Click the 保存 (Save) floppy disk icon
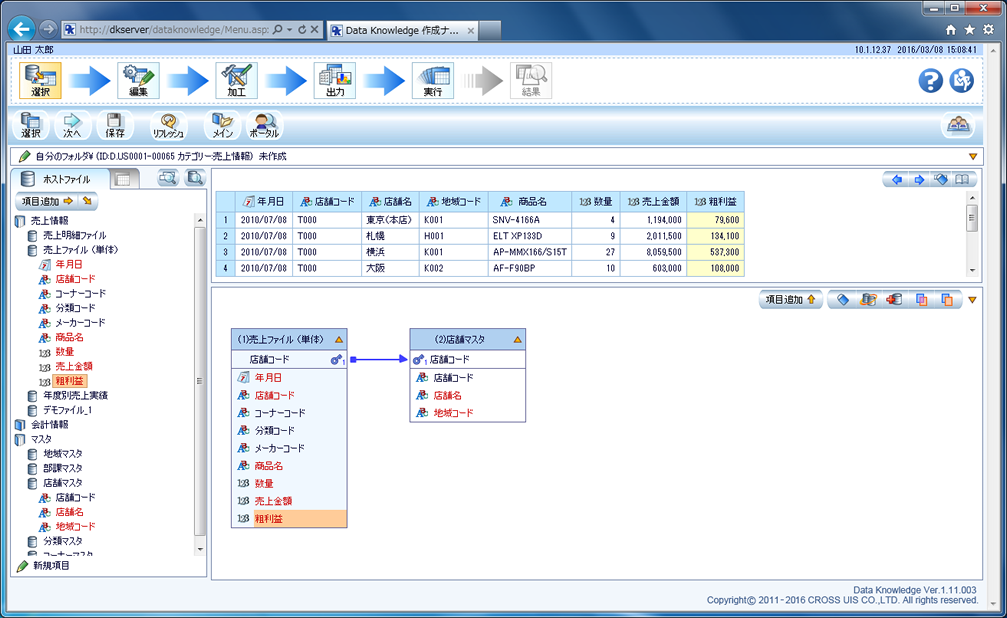The image size is (1007, 618). click(x=115, y=125)
